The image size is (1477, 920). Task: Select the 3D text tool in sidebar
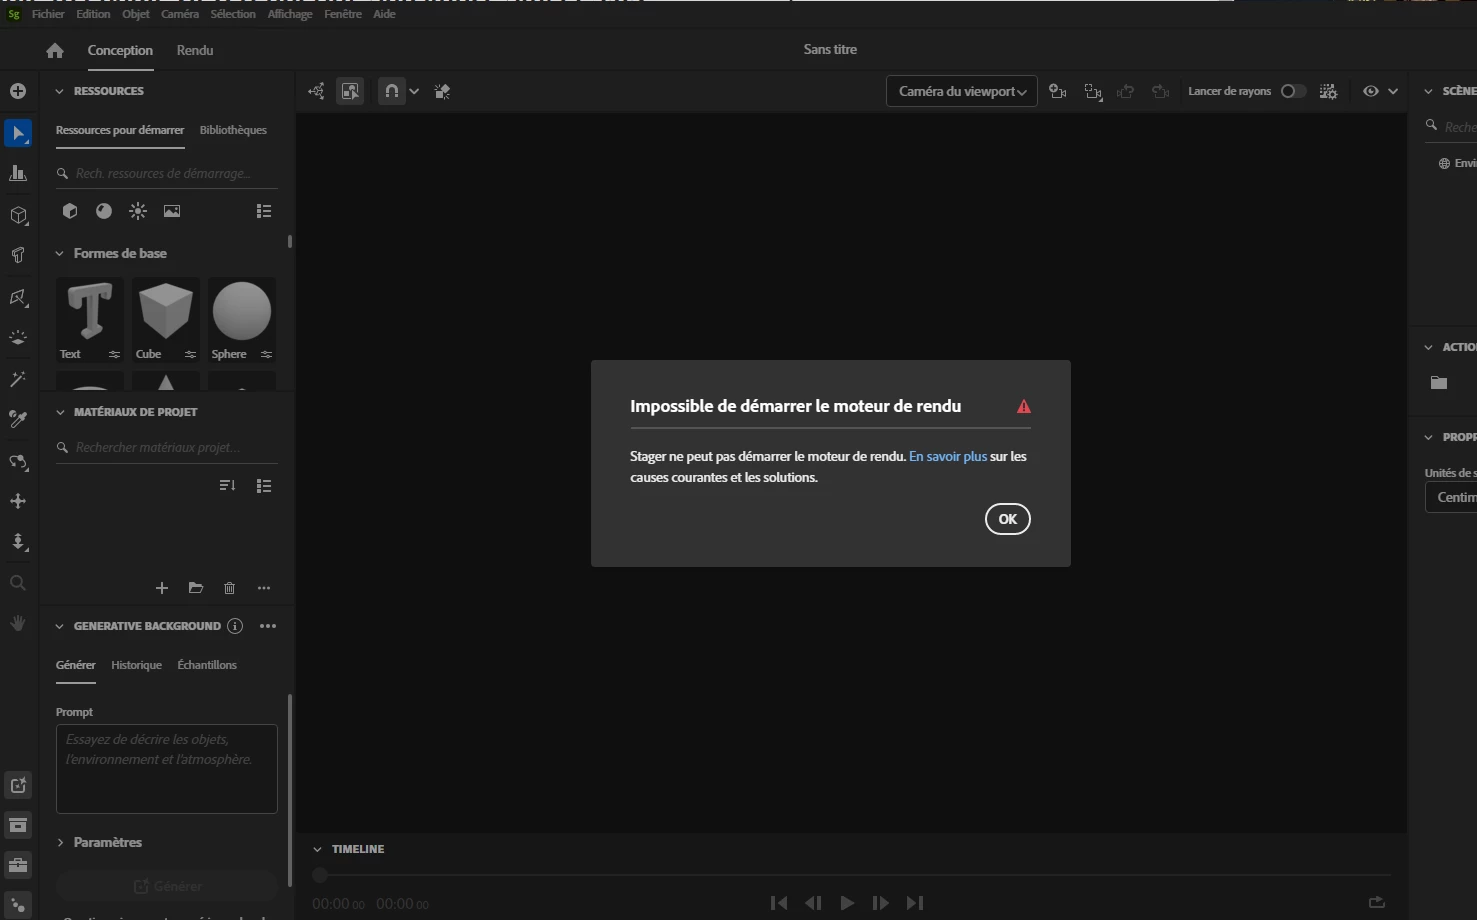(x=18, y=255)
